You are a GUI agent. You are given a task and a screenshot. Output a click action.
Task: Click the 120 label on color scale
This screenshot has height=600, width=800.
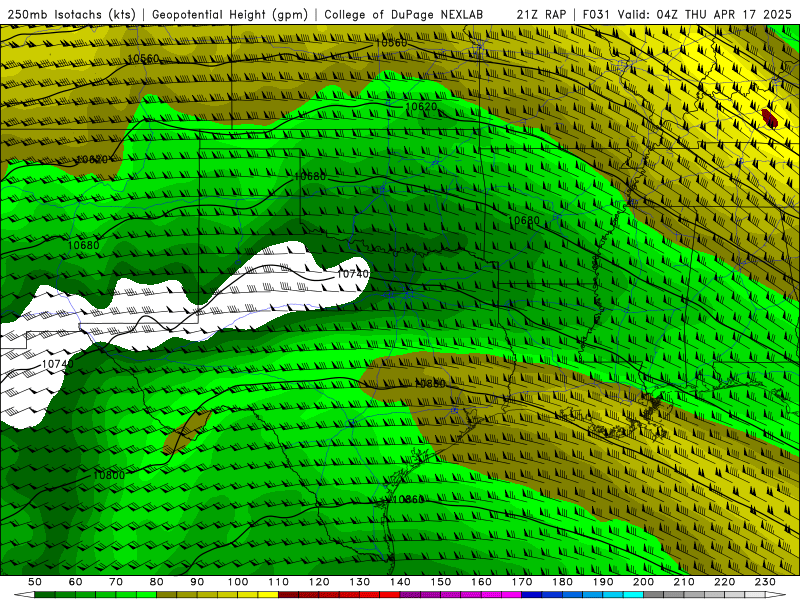coord(319,582)
